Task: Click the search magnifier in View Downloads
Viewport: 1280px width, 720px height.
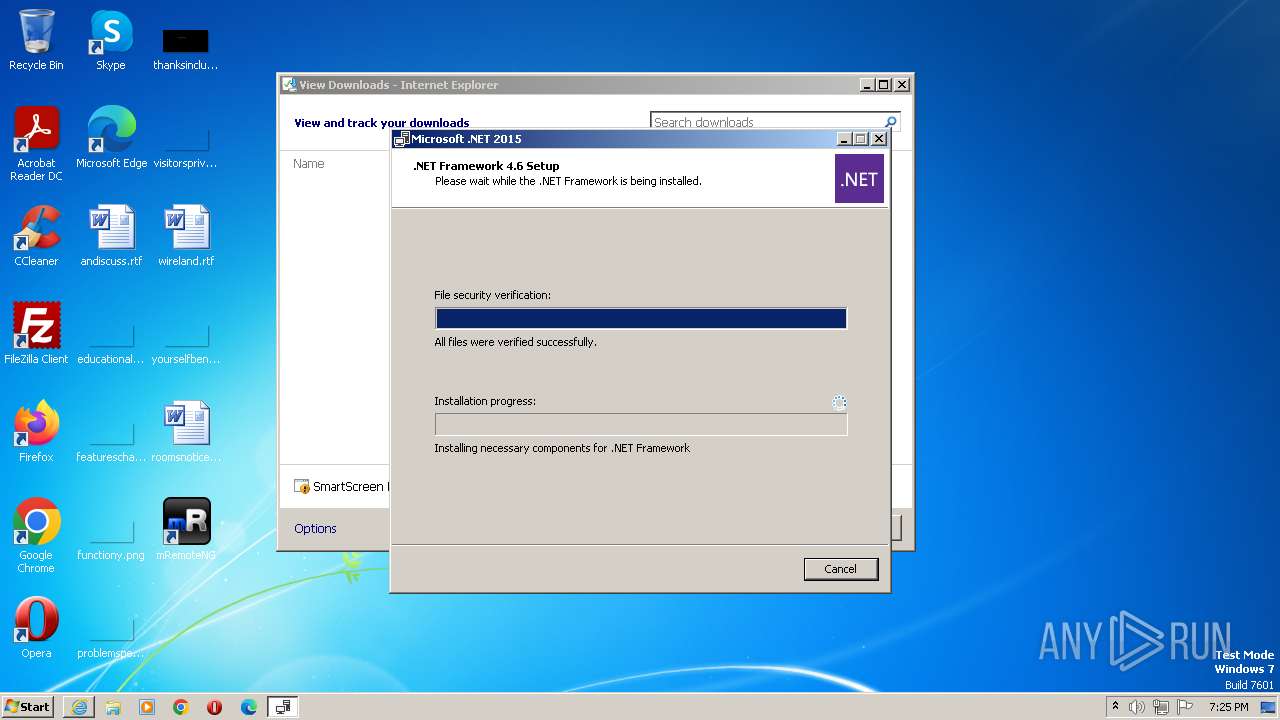Action: tap(890, 122)
